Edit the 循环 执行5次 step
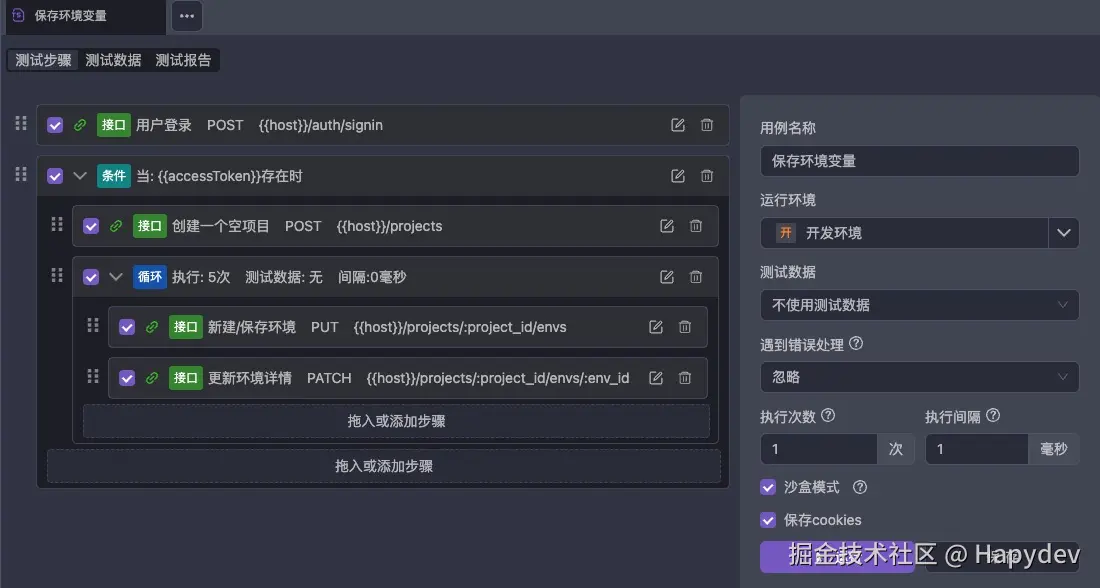Screen dimensions: 1100x588 667,277
